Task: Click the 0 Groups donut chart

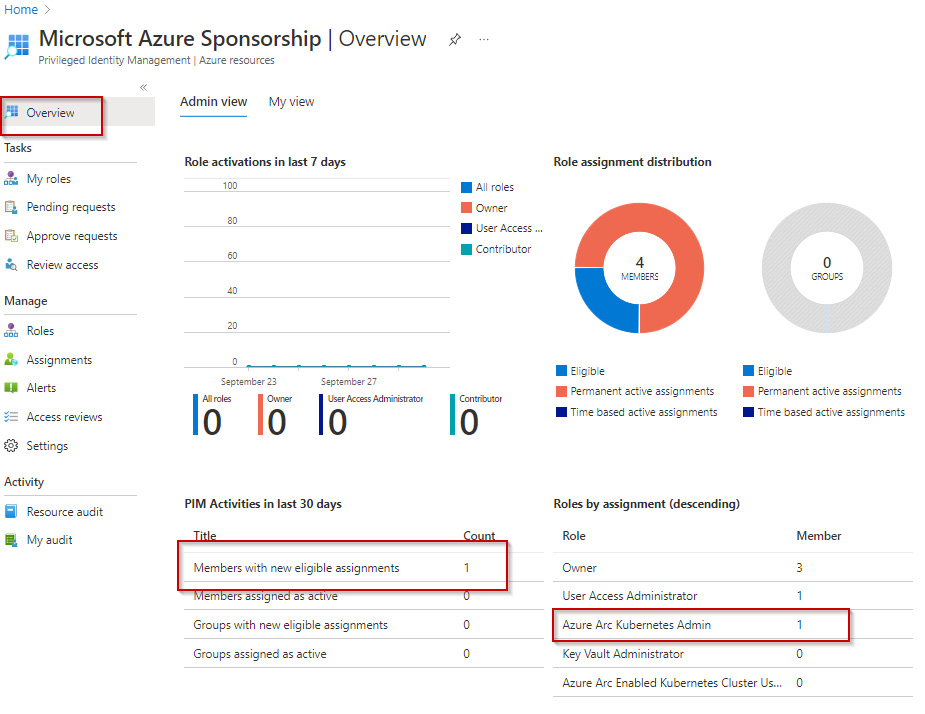Action: click(826, 268)
